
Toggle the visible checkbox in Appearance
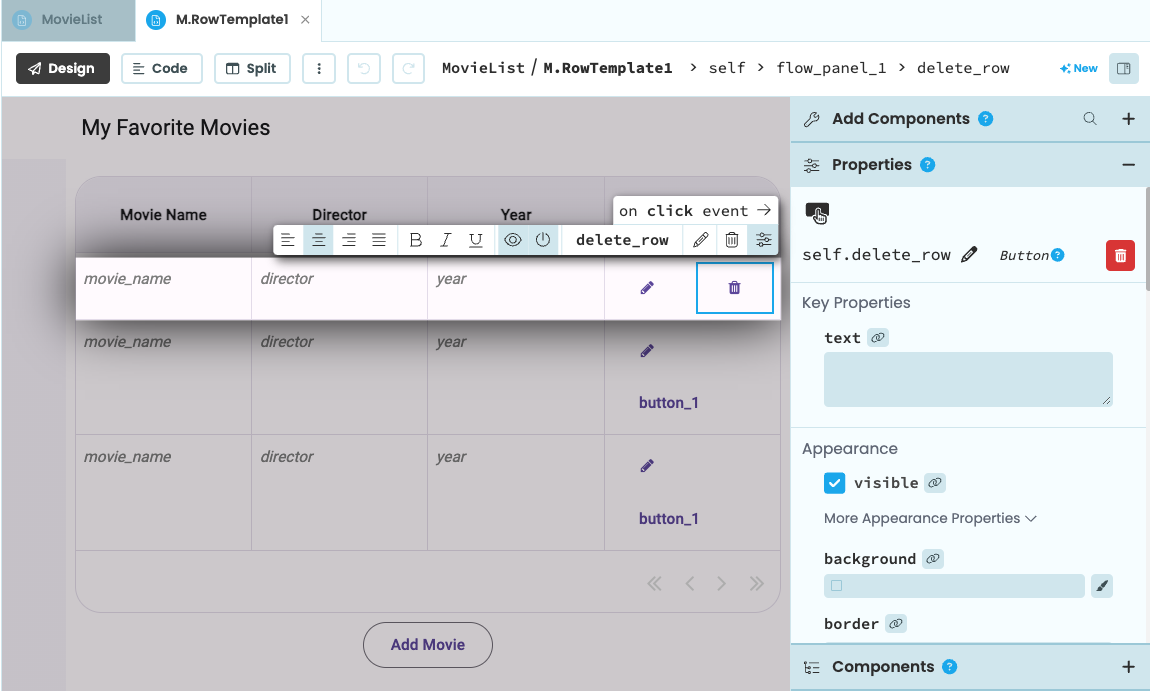[x=834, y=483]
